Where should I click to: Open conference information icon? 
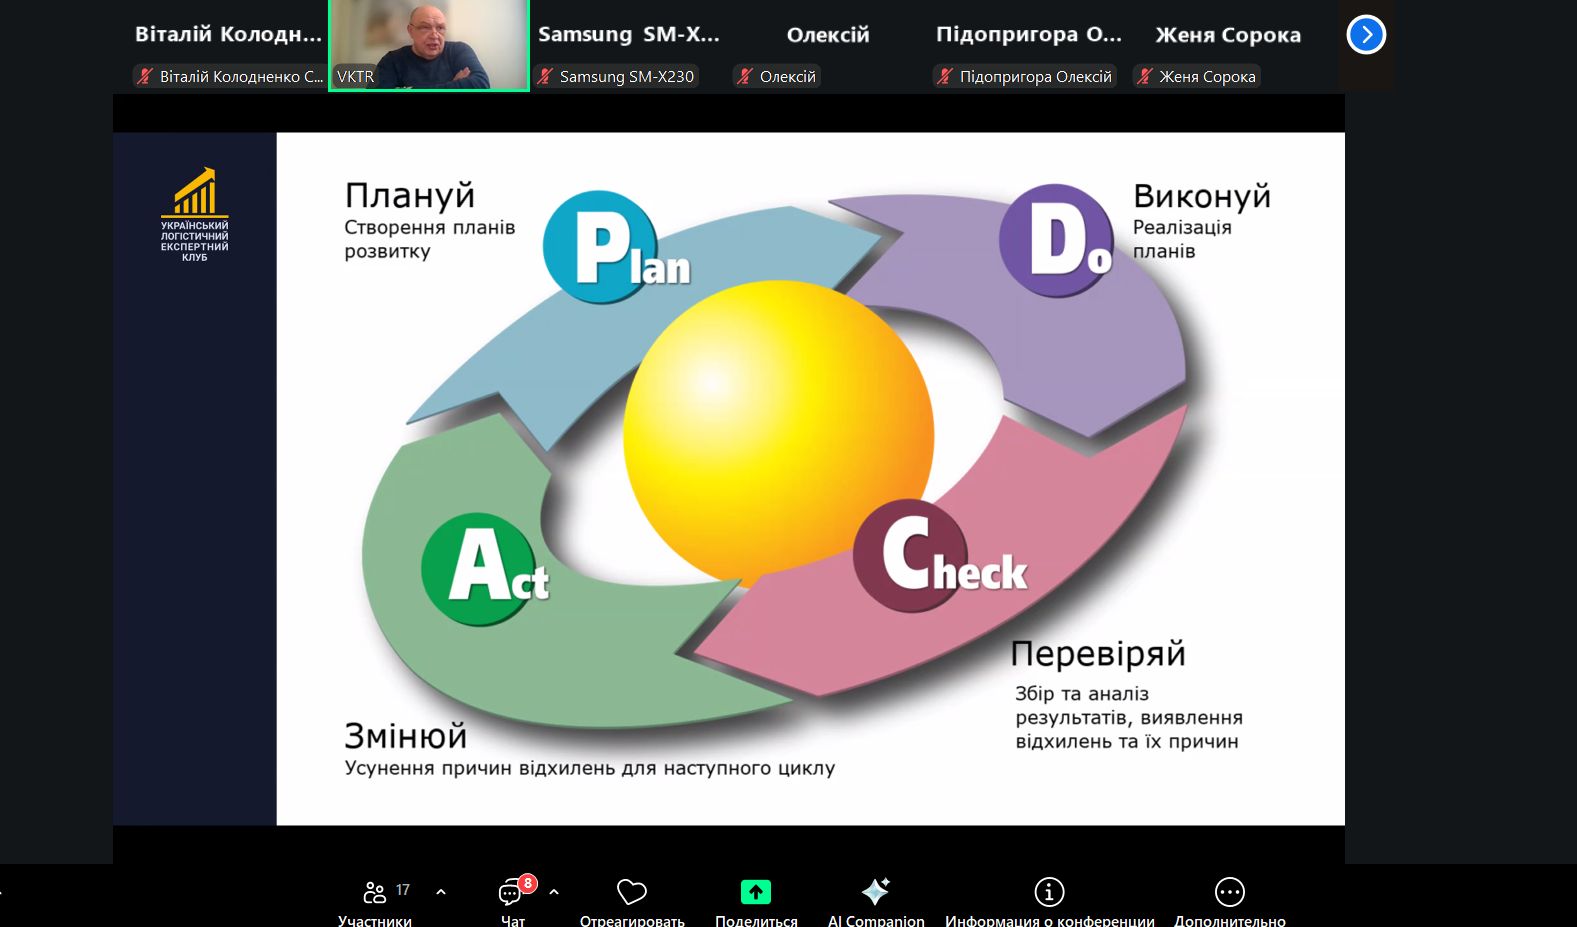pos(1049,892)
